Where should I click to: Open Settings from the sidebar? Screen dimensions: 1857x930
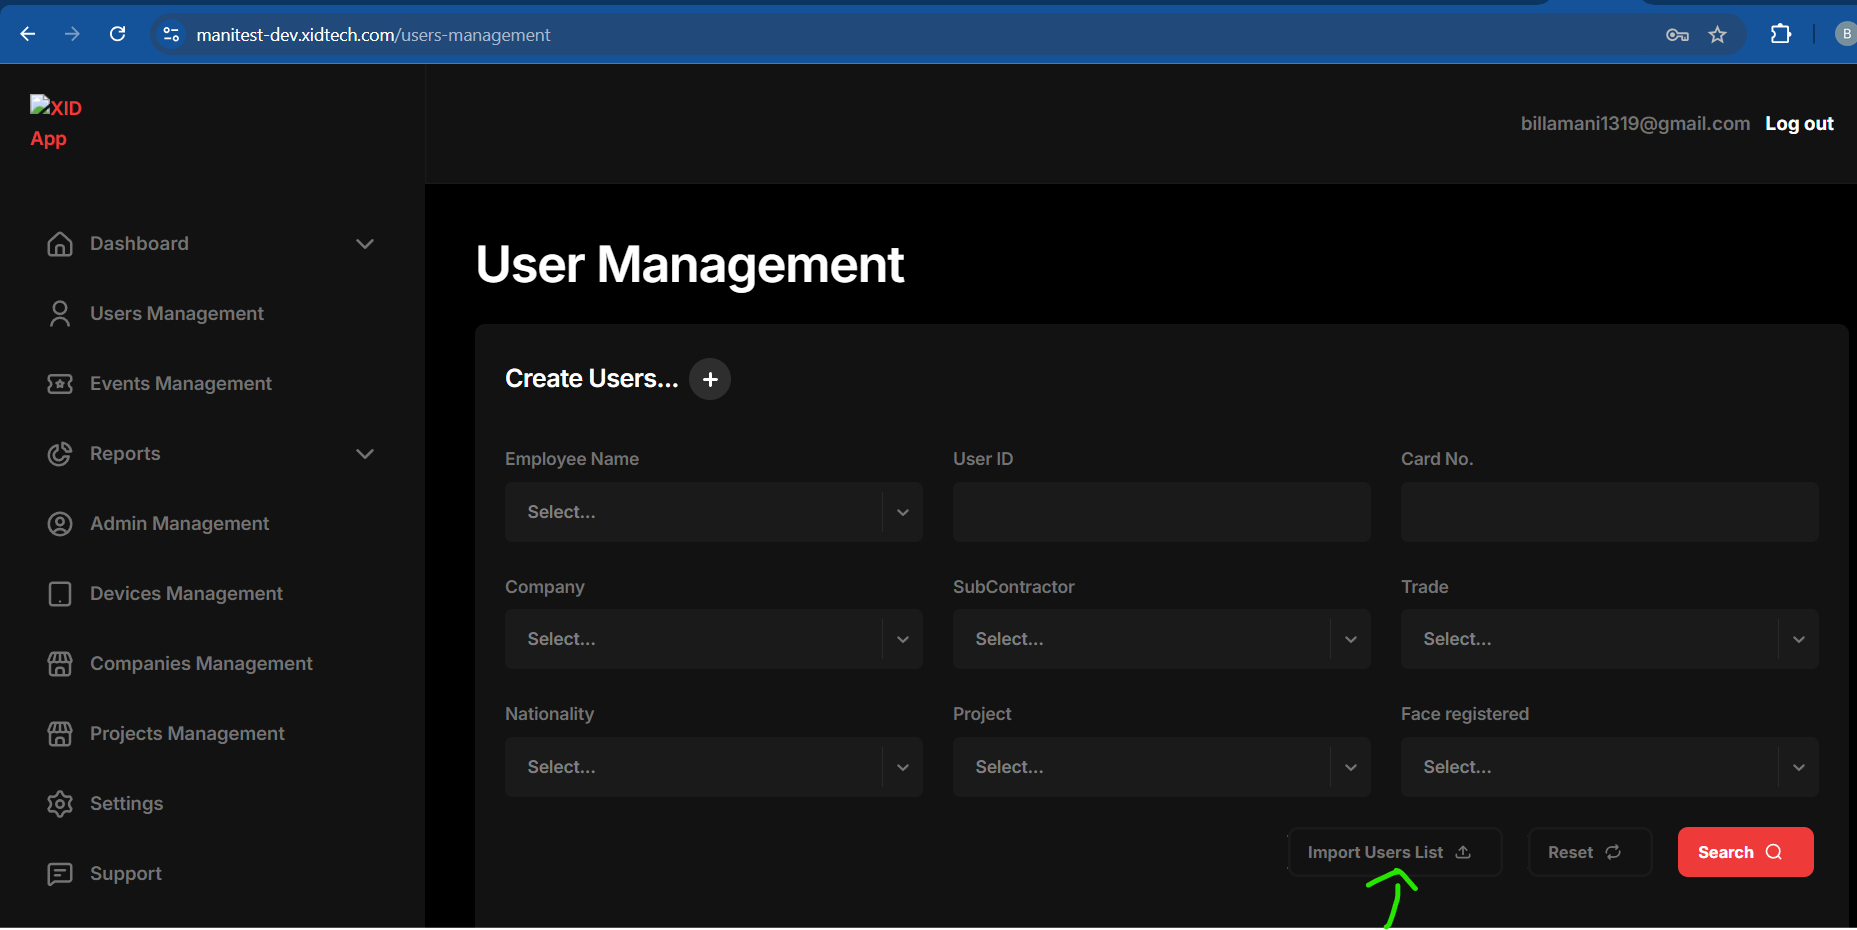126,804
